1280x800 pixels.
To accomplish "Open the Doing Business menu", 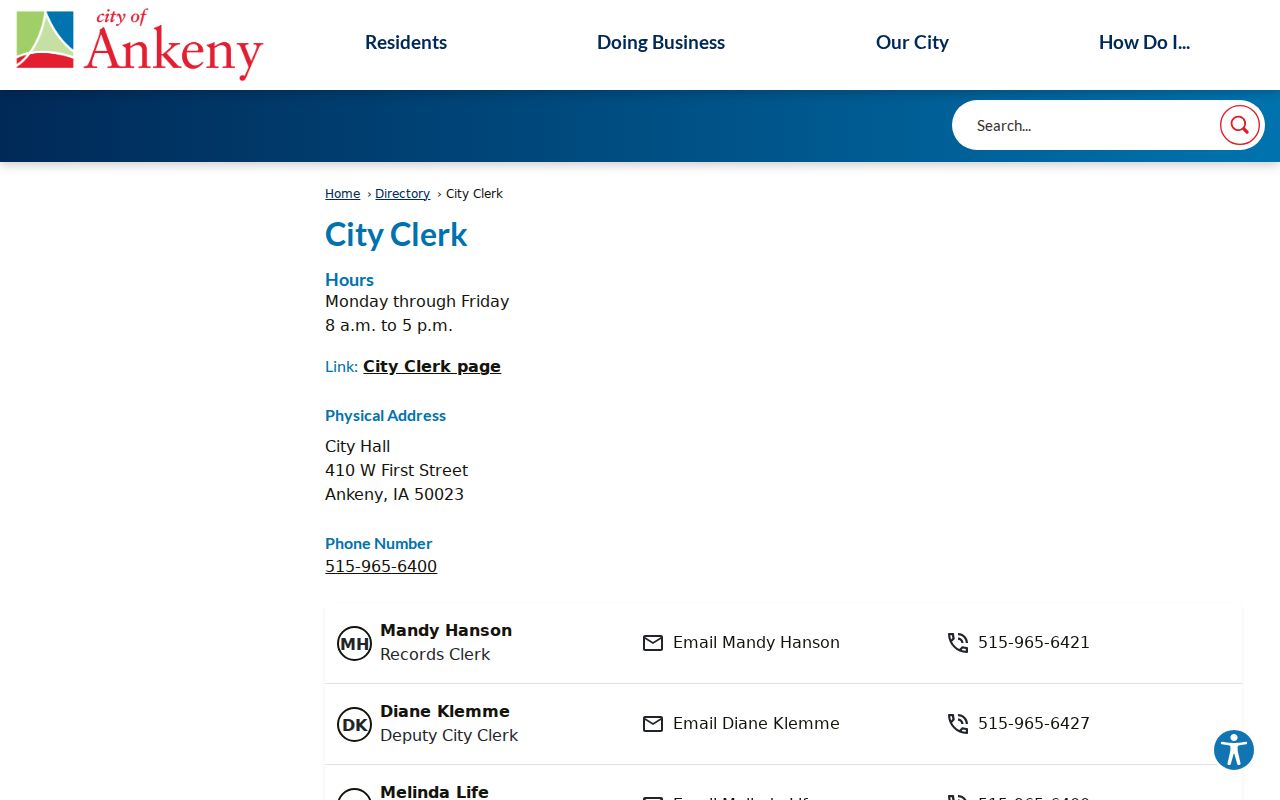I will pyautogui.click(x=661, y=42).
